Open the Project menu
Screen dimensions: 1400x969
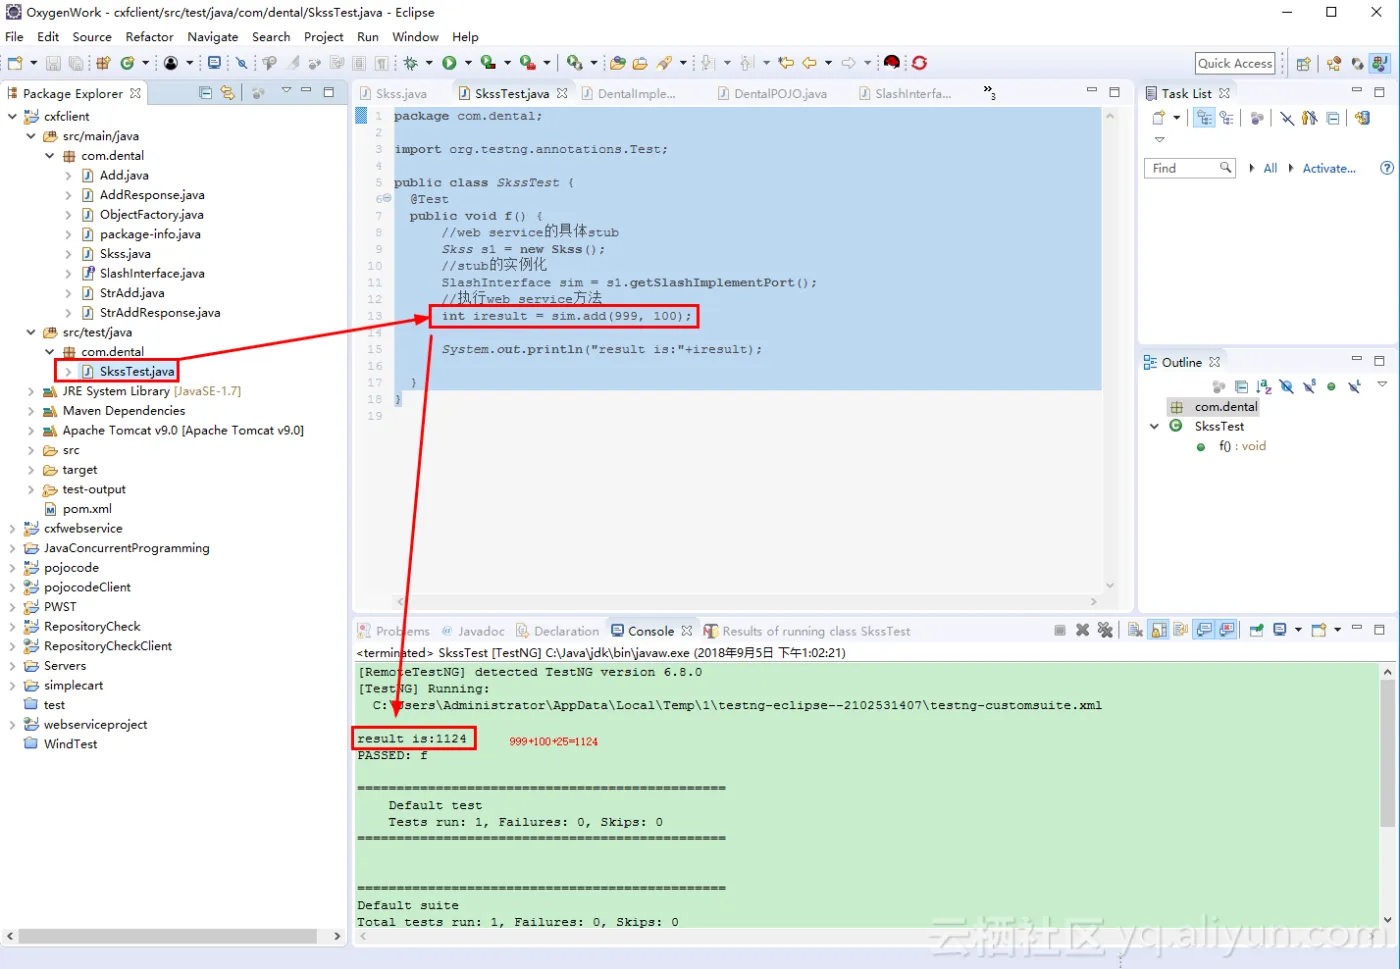[x=324, y=37]
